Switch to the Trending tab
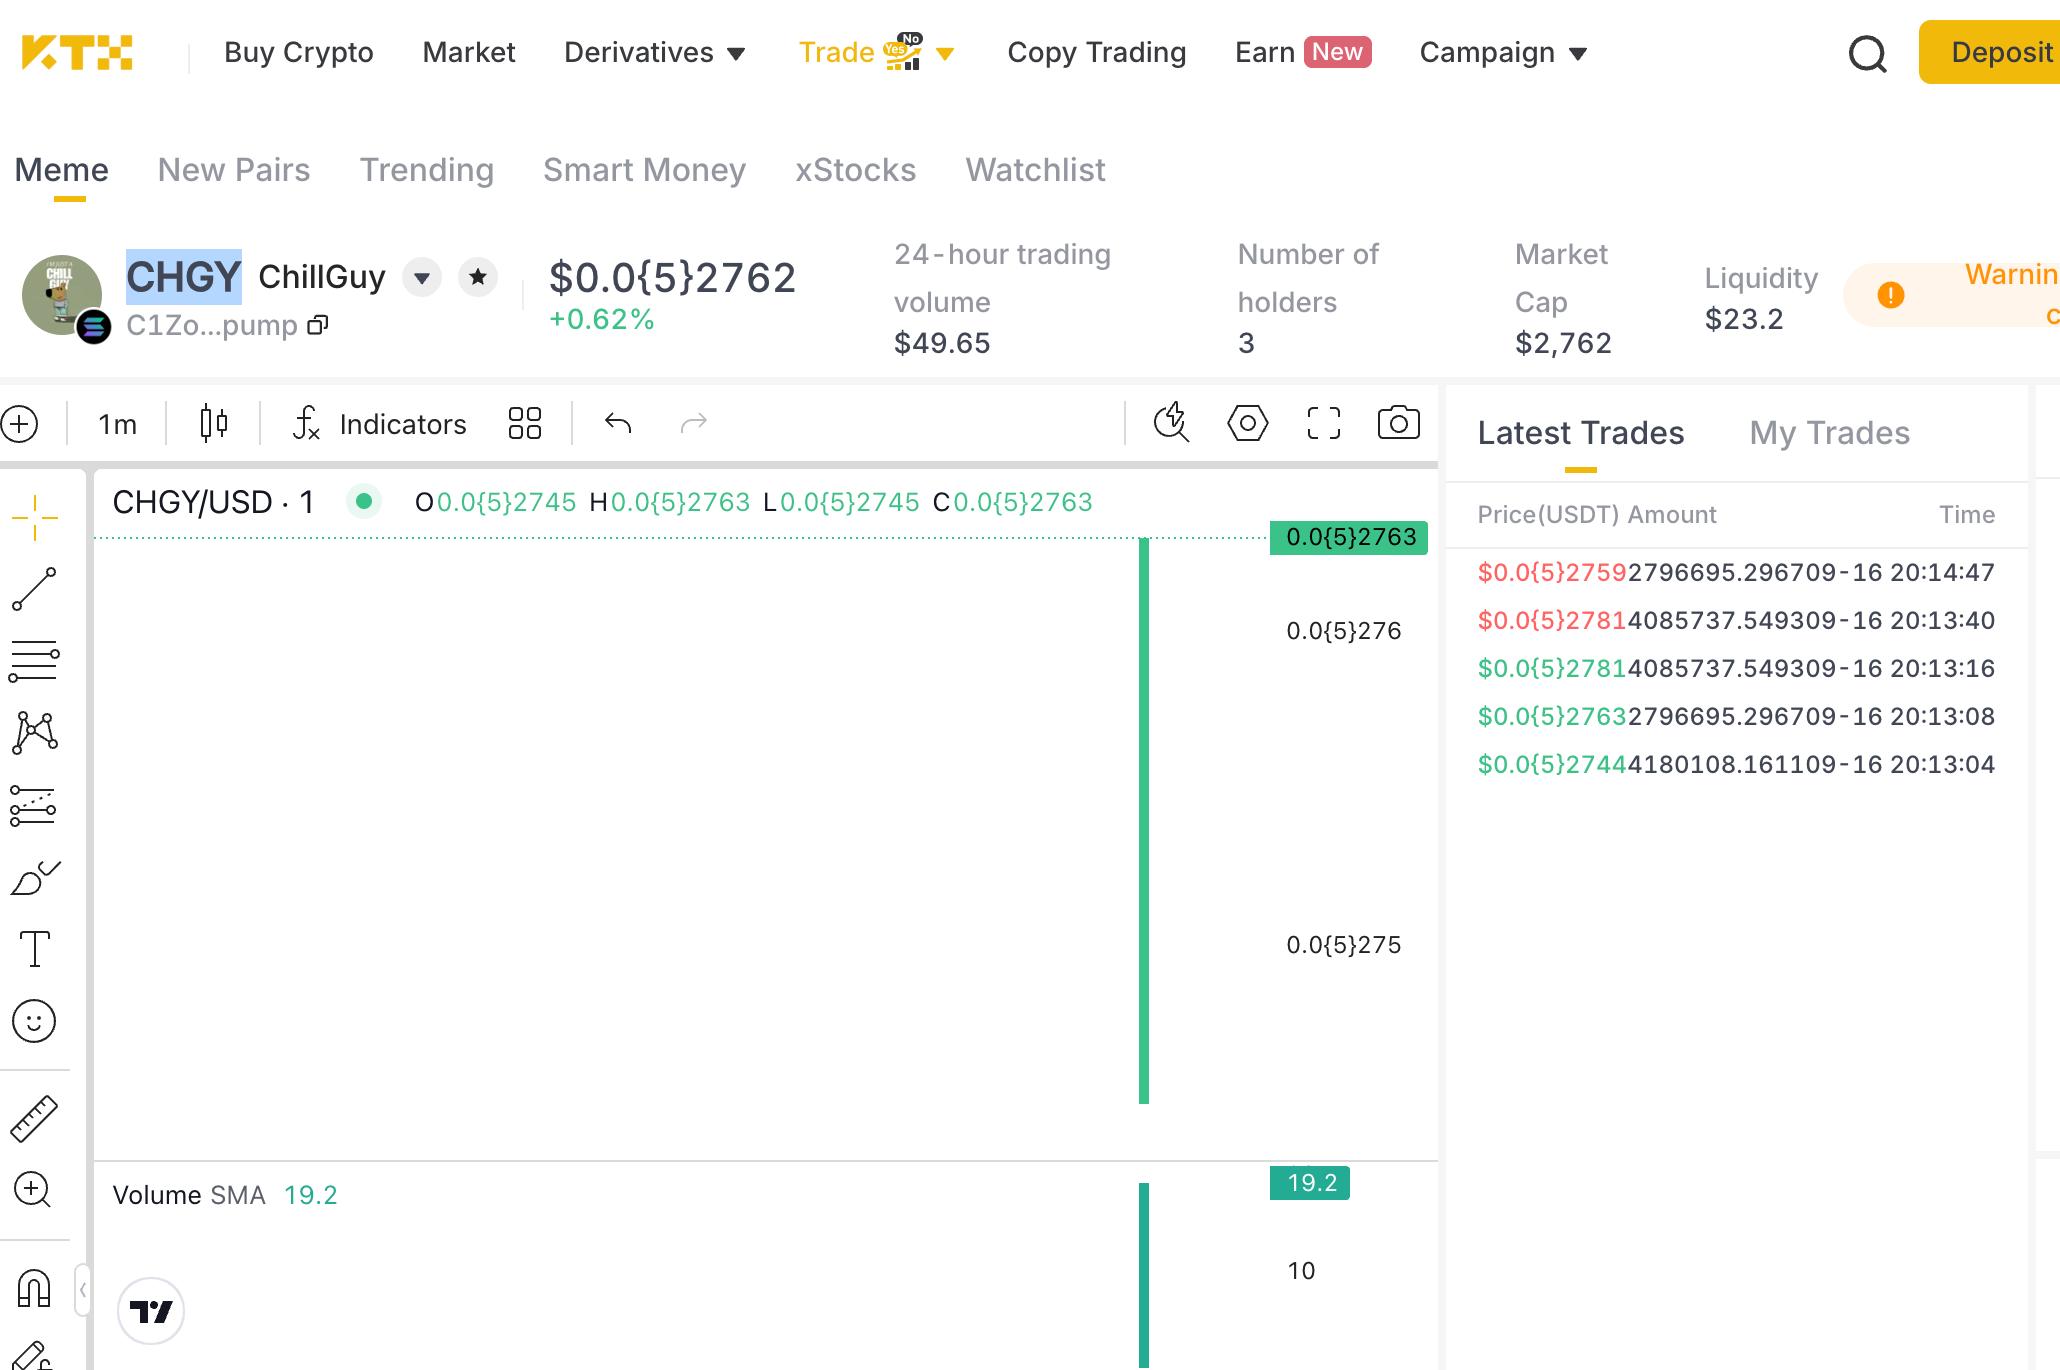 [x=427, y=170]
